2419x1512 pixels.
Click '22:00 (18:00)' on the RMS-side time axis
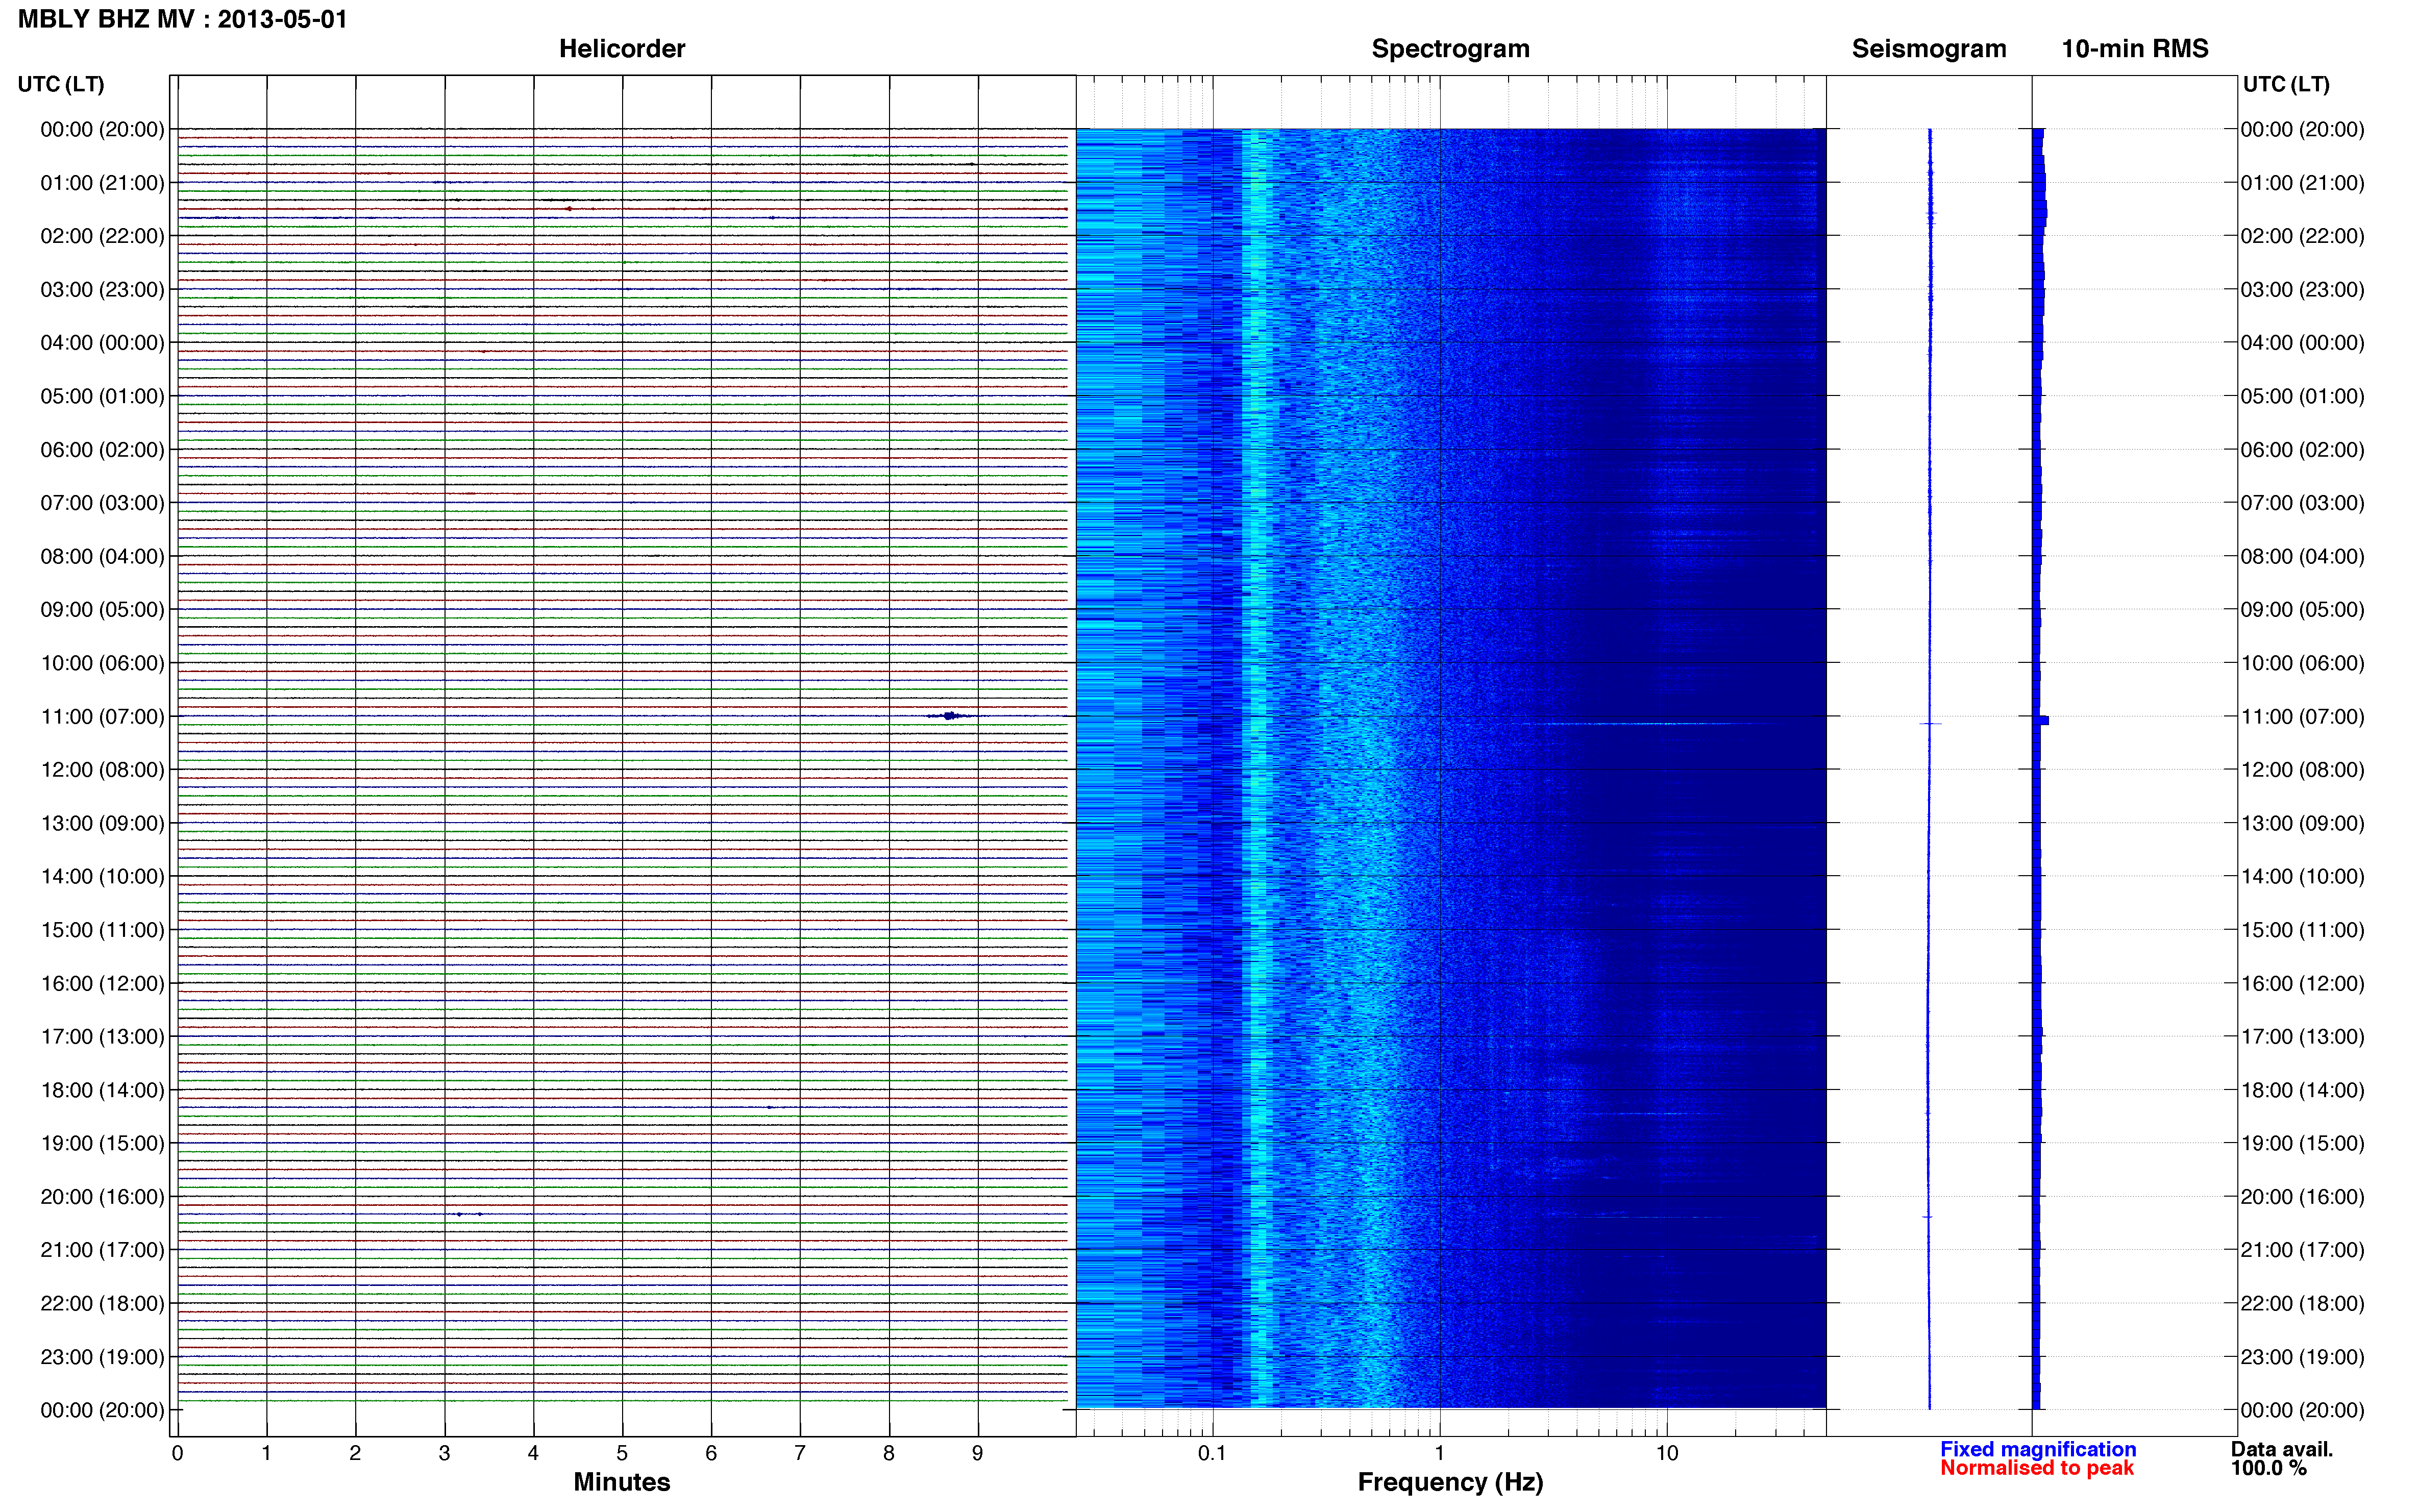click(x=2302, y=1303)
